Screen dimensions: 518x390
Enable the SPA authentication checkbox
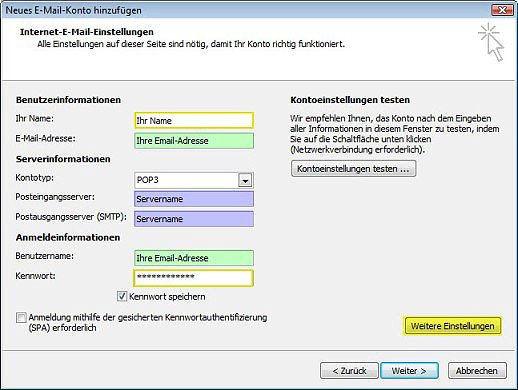pos(21,317)
